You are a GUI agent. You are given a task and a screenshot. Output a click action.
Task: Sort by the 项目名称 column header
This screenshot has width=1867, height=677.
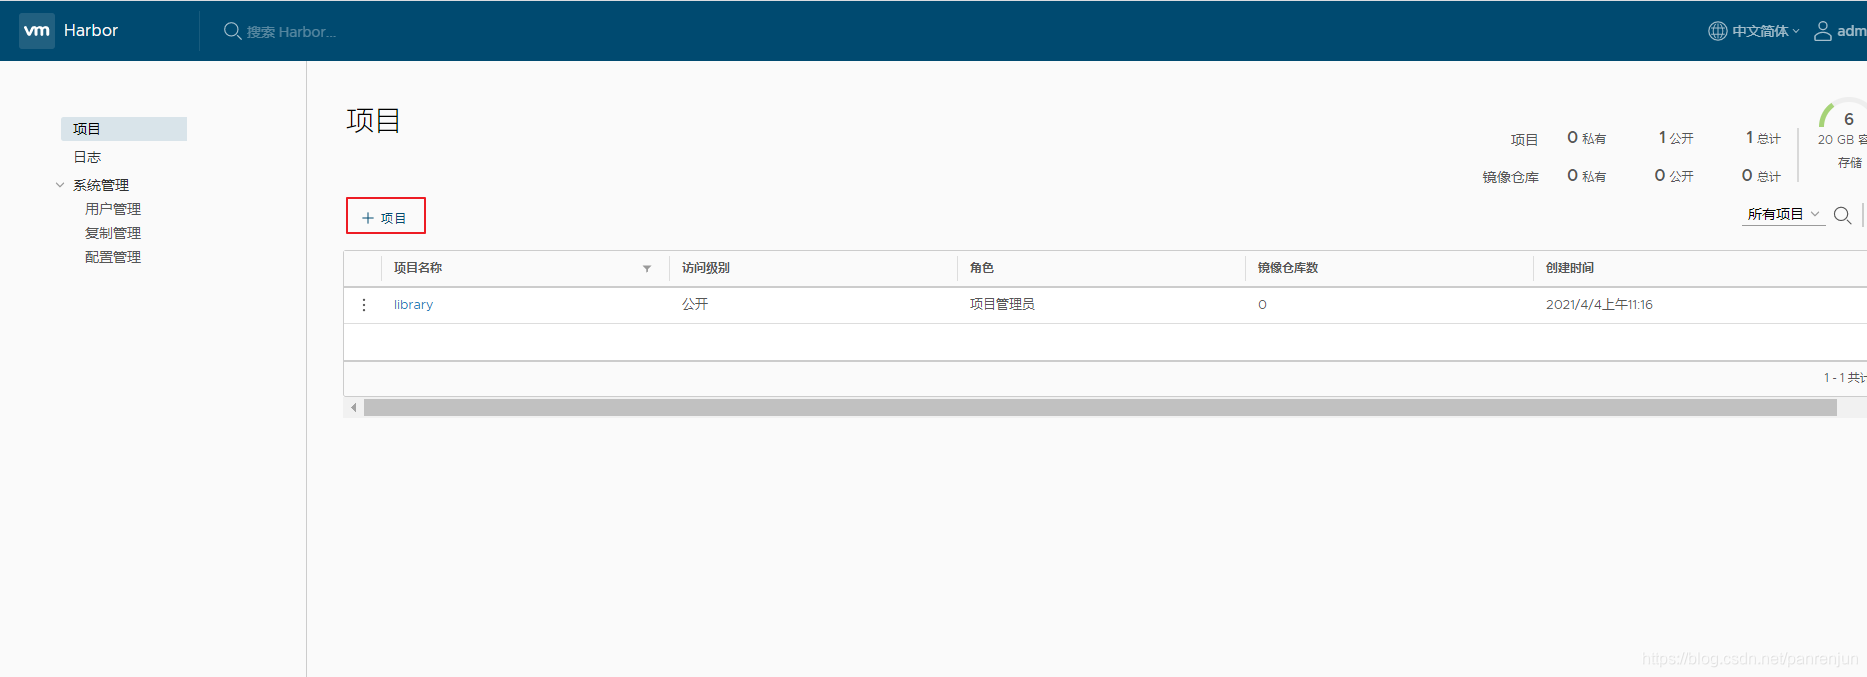click(x=418, y=268)
